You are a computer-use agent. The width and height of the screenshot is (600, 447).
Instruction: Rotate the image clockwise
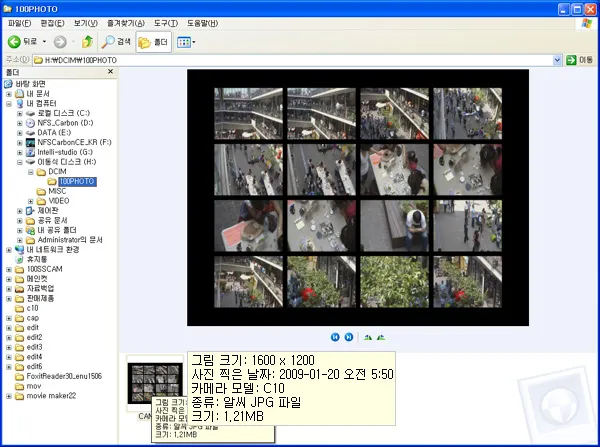368,337
